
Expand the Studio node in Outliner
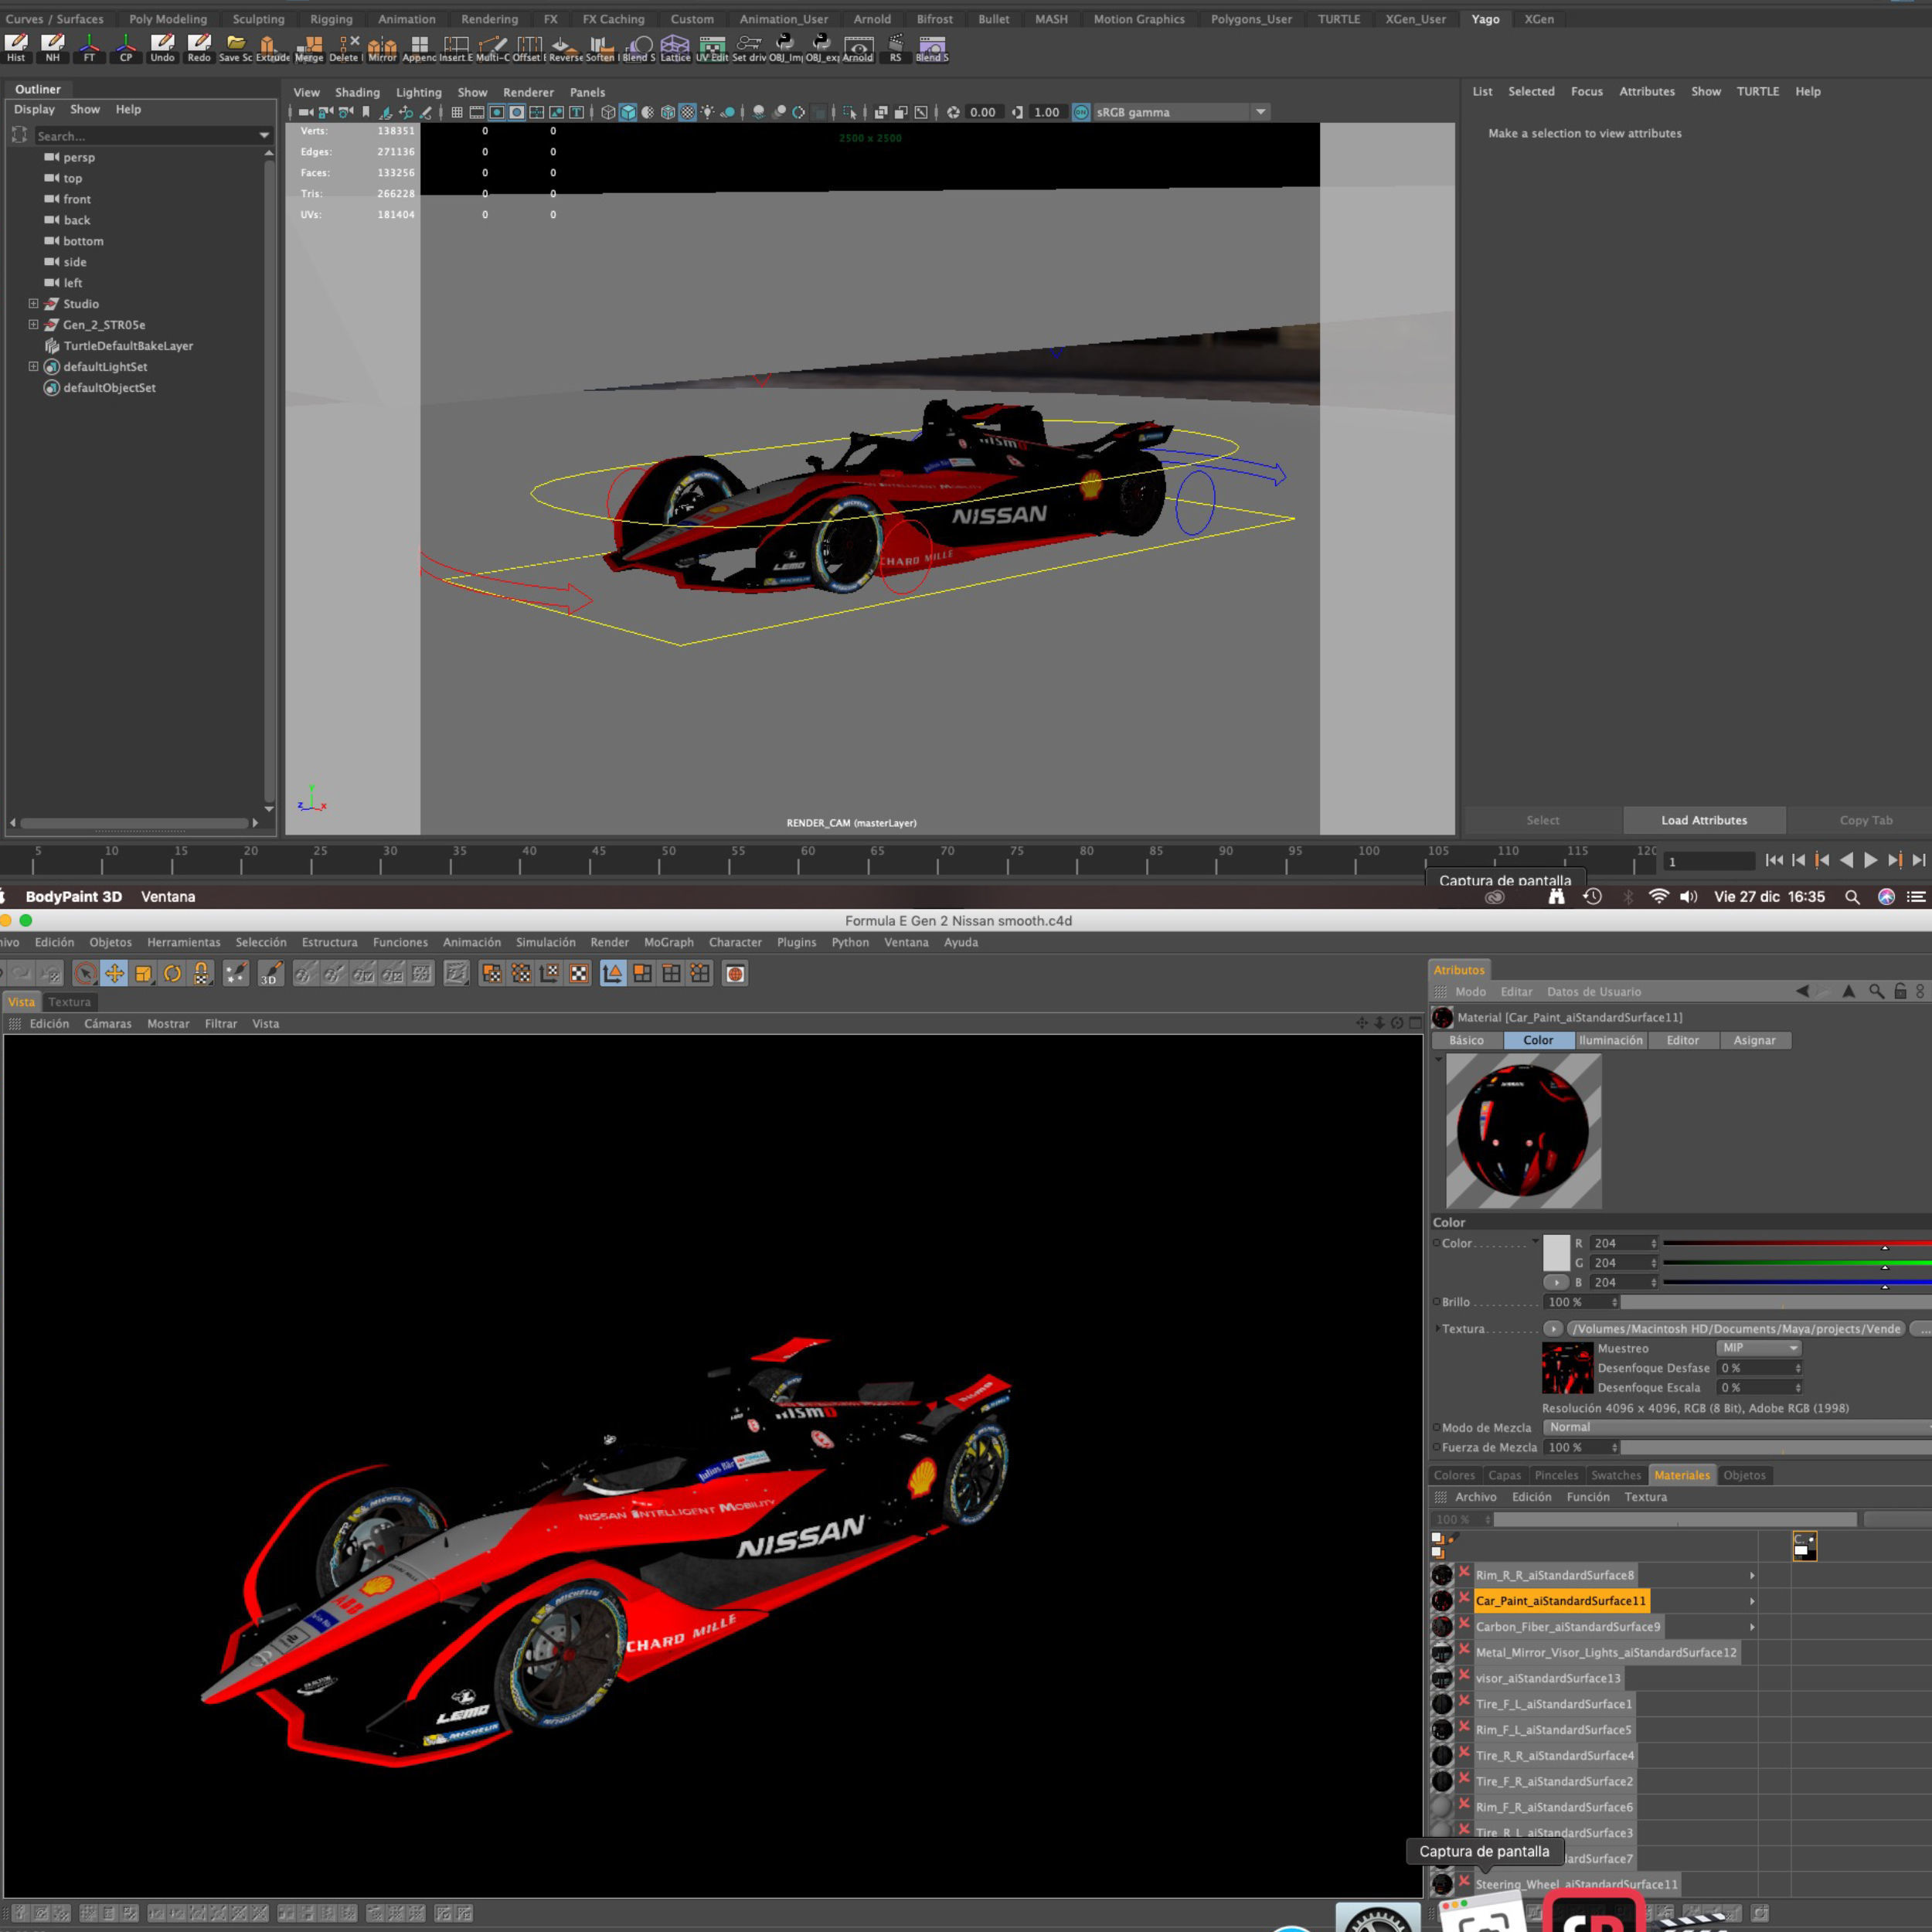[33, 304]
